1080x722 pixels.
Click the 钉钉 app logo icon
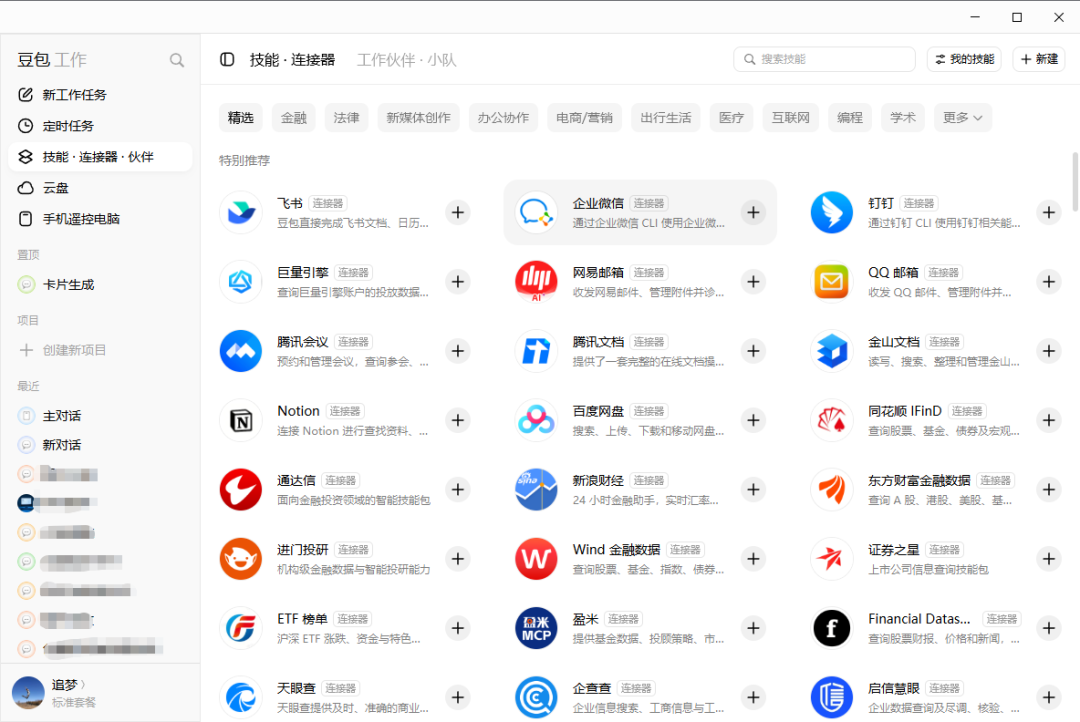click(831, 212)
